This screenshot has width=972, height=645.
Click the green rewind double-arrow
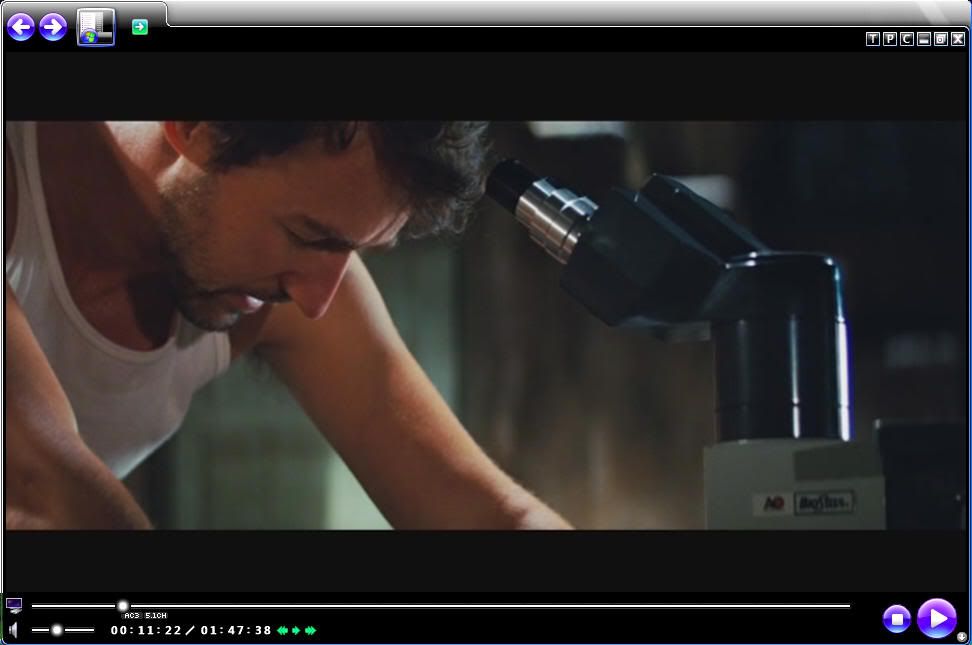pyautogui.click(x=282, y=630)
